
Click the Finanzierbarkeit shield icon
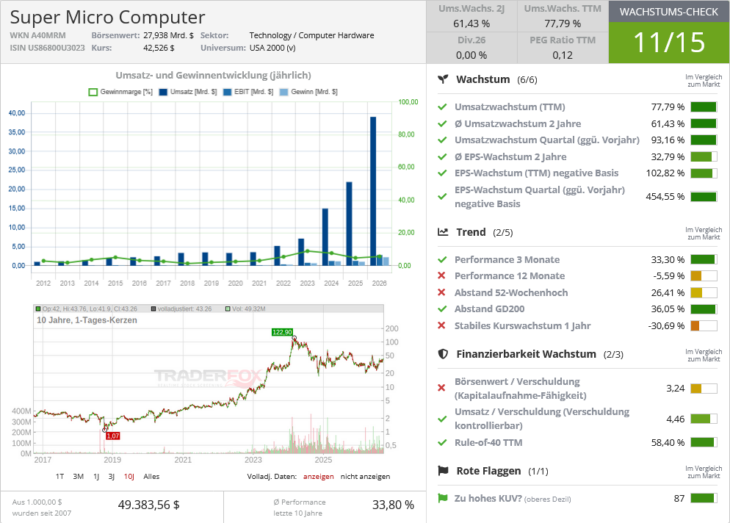click(443, 354)
